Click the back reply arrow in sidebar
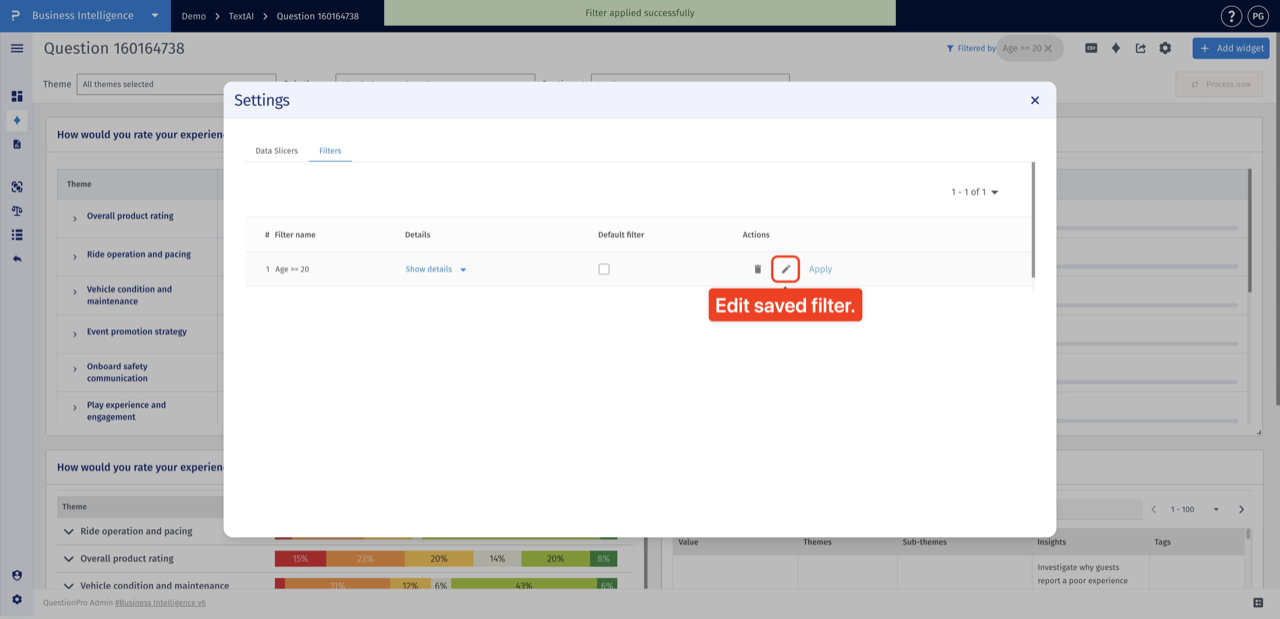Viewport: 1280px width, 619px height. (x=17, y=259)
